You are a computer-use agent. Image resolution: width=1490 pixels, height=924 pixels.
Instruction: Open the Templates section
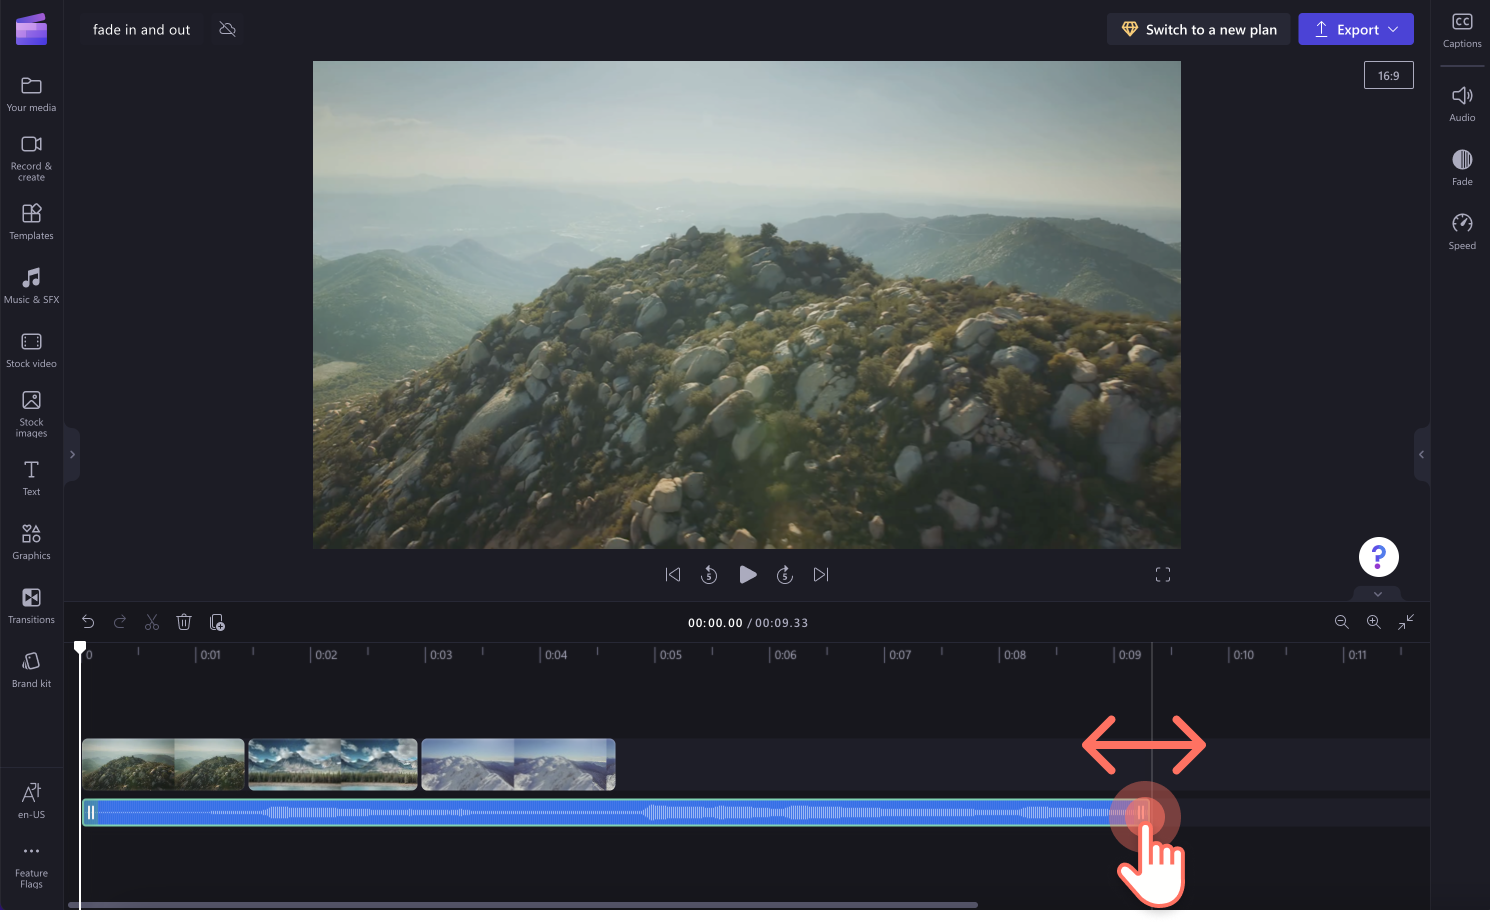(x=31, y=221)
